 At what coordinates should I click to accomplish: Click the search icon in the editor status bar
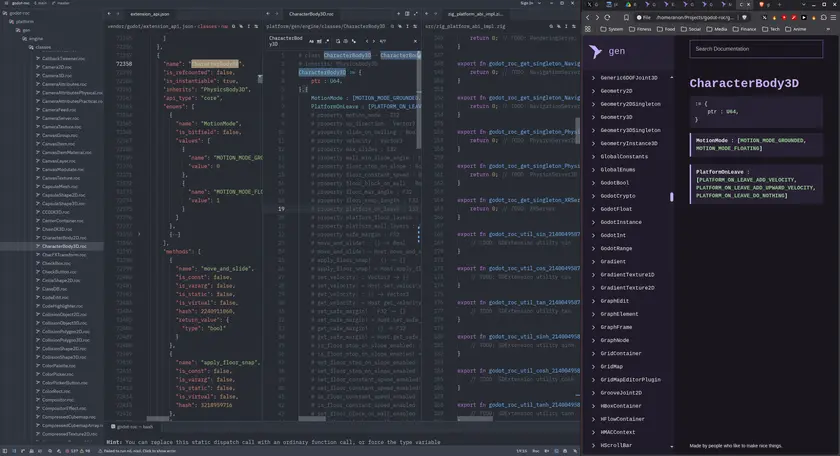pos(50,451)
